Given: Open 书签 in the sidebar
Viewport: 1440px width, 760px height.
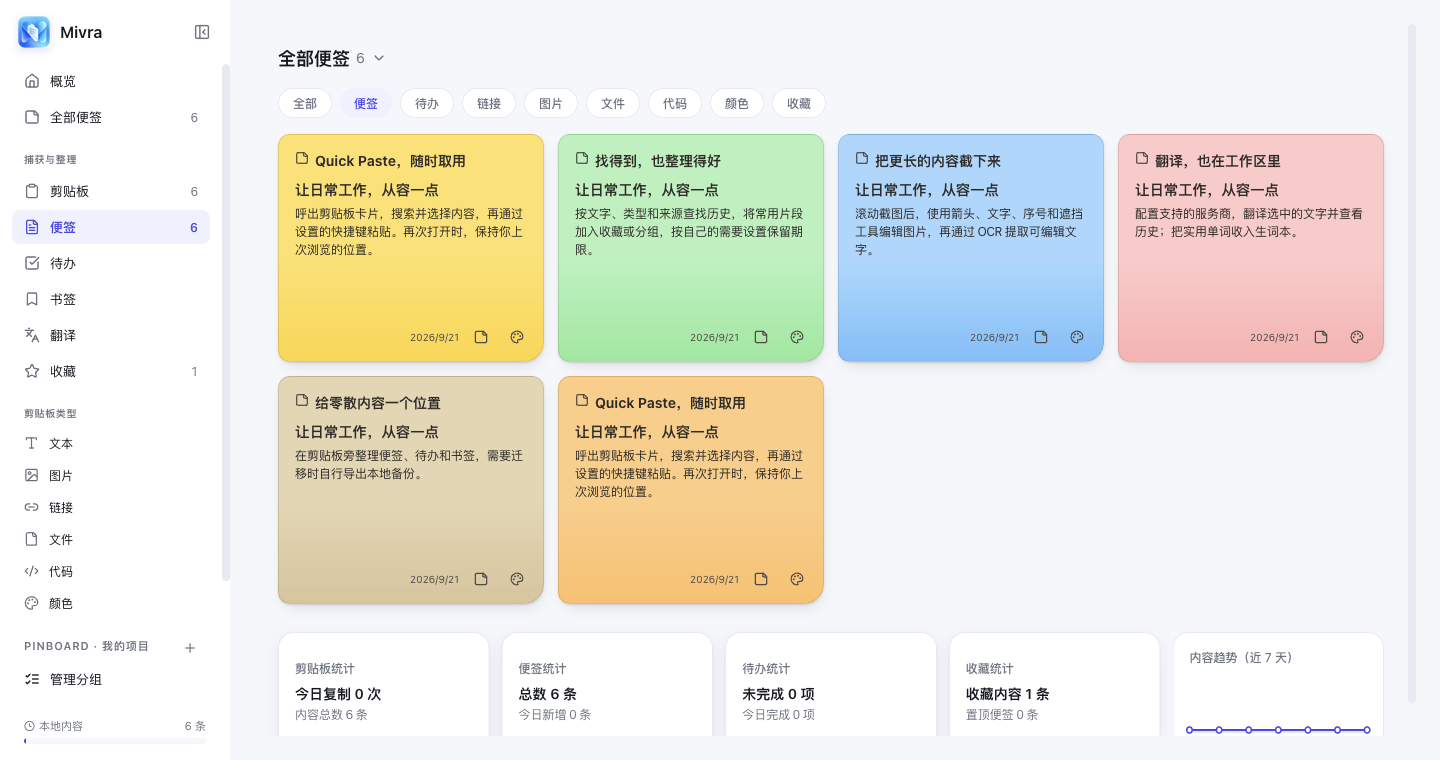Looking at the screenshot, I should pos(111,299).
